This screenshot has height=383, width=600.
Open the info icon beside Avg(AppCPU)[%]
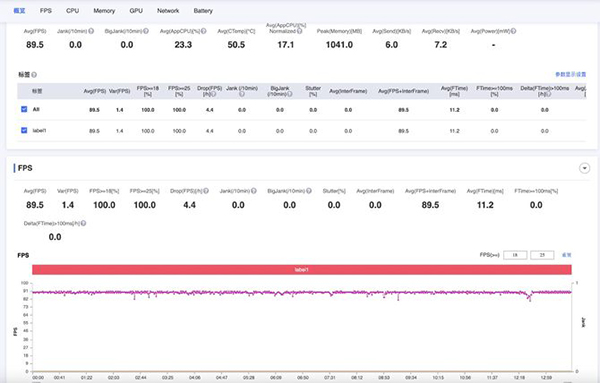(204, 31)
